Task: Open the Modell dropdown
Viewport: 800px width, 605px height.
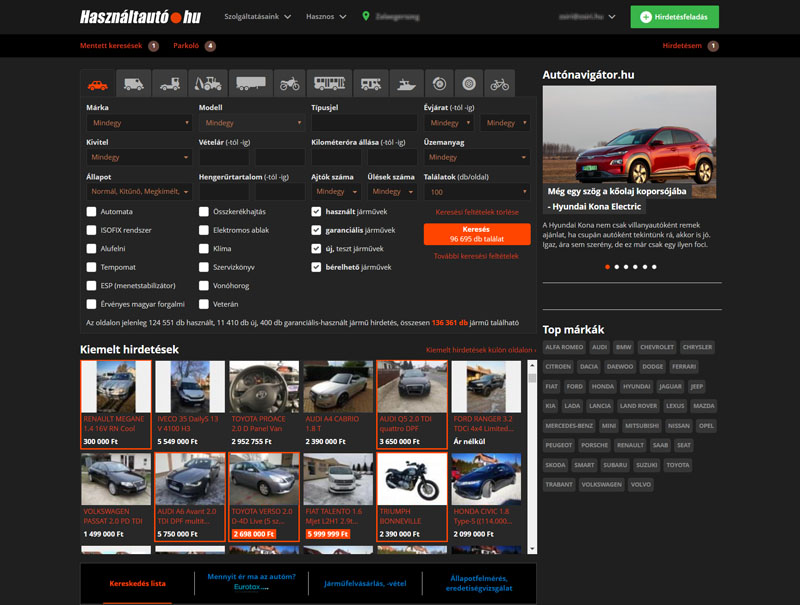Action: coord(252,123)
